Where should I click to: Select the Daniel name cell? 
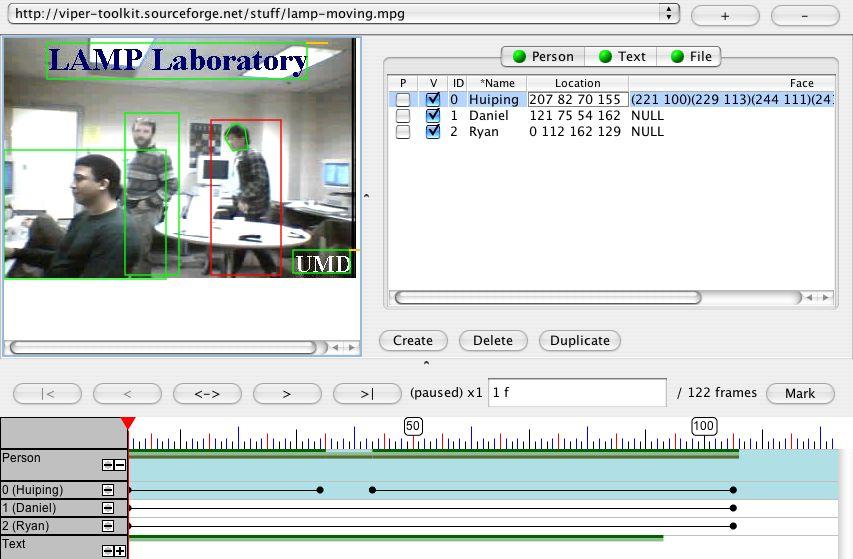tap(497, 115)
